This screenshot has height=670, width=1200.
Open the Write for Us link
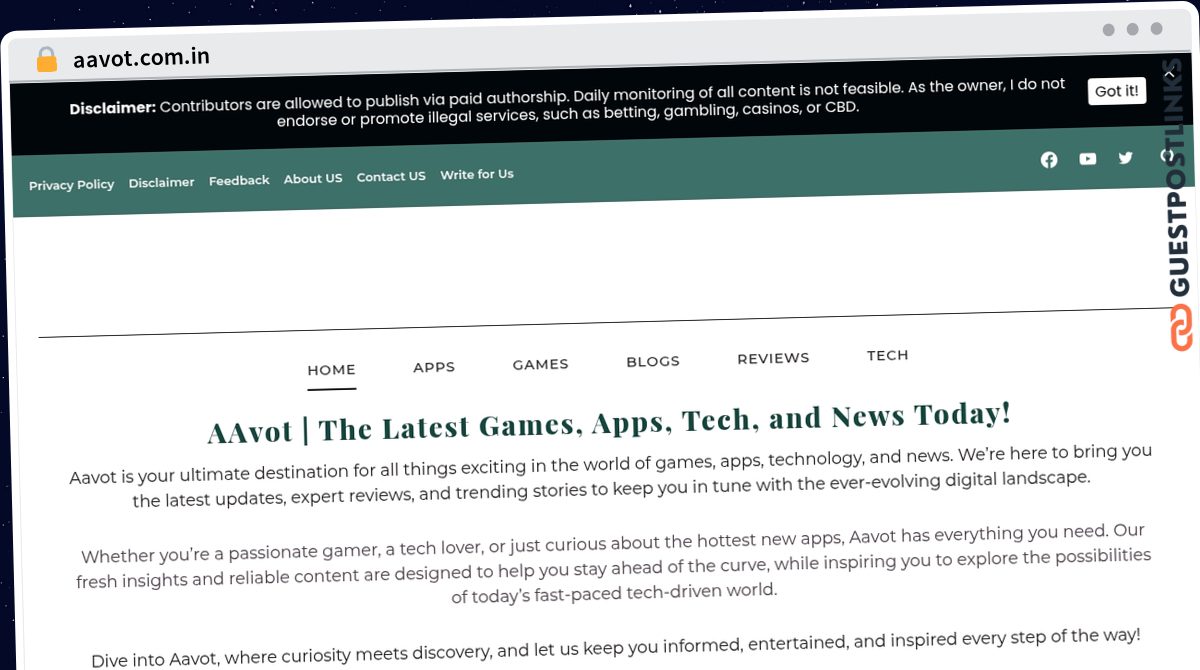477,175
